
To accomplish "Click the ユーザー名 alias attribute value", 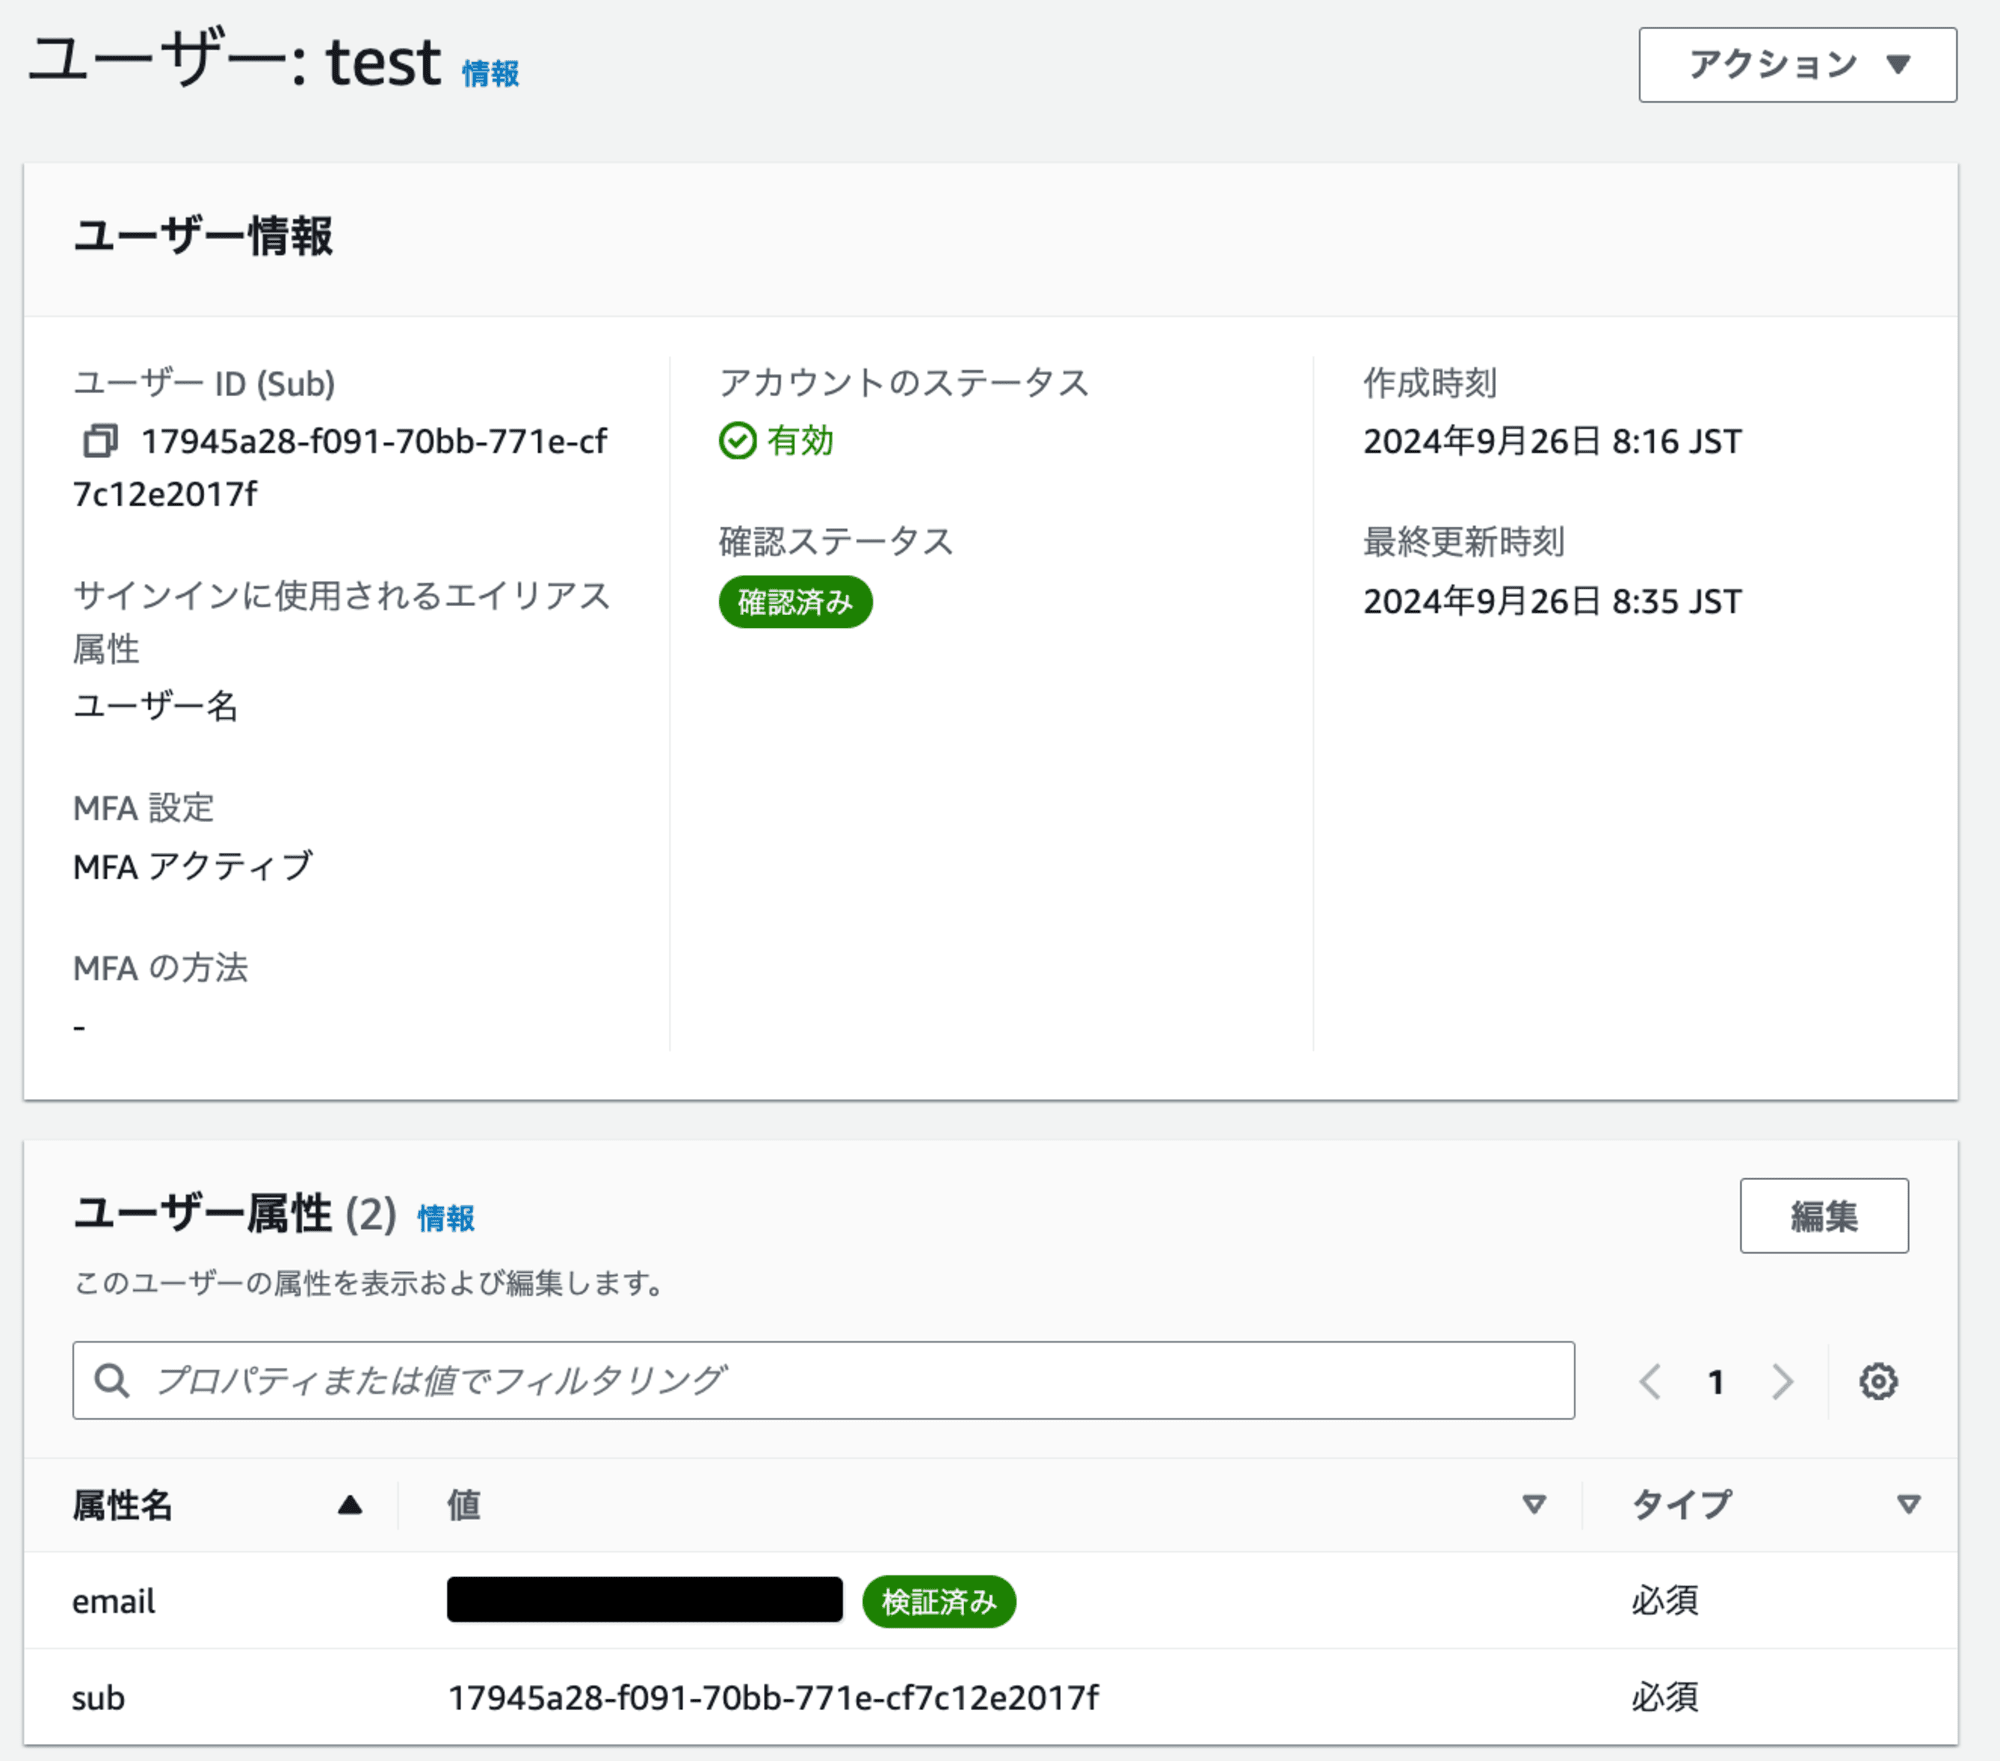I will point(156,706).
